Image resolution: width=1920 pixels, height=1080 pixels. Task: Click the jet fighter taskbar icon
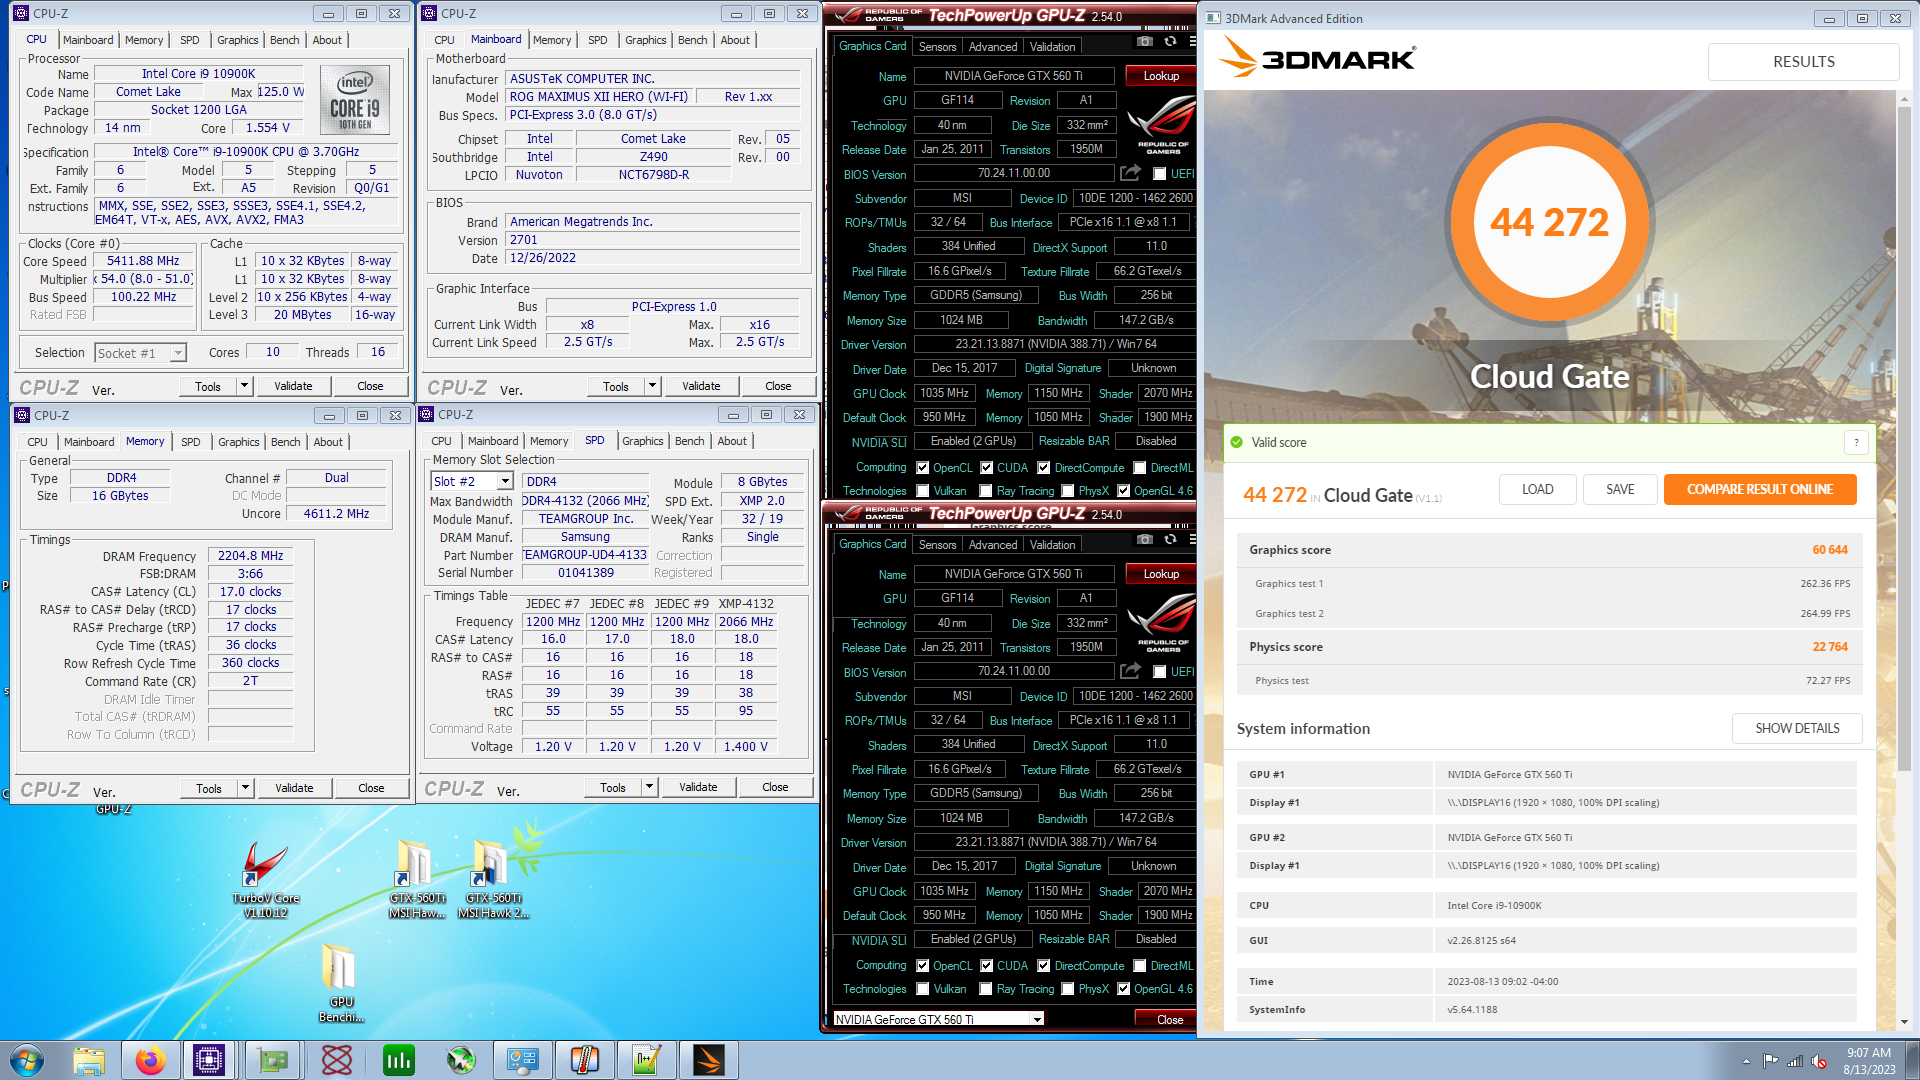tap(461, 1060)
